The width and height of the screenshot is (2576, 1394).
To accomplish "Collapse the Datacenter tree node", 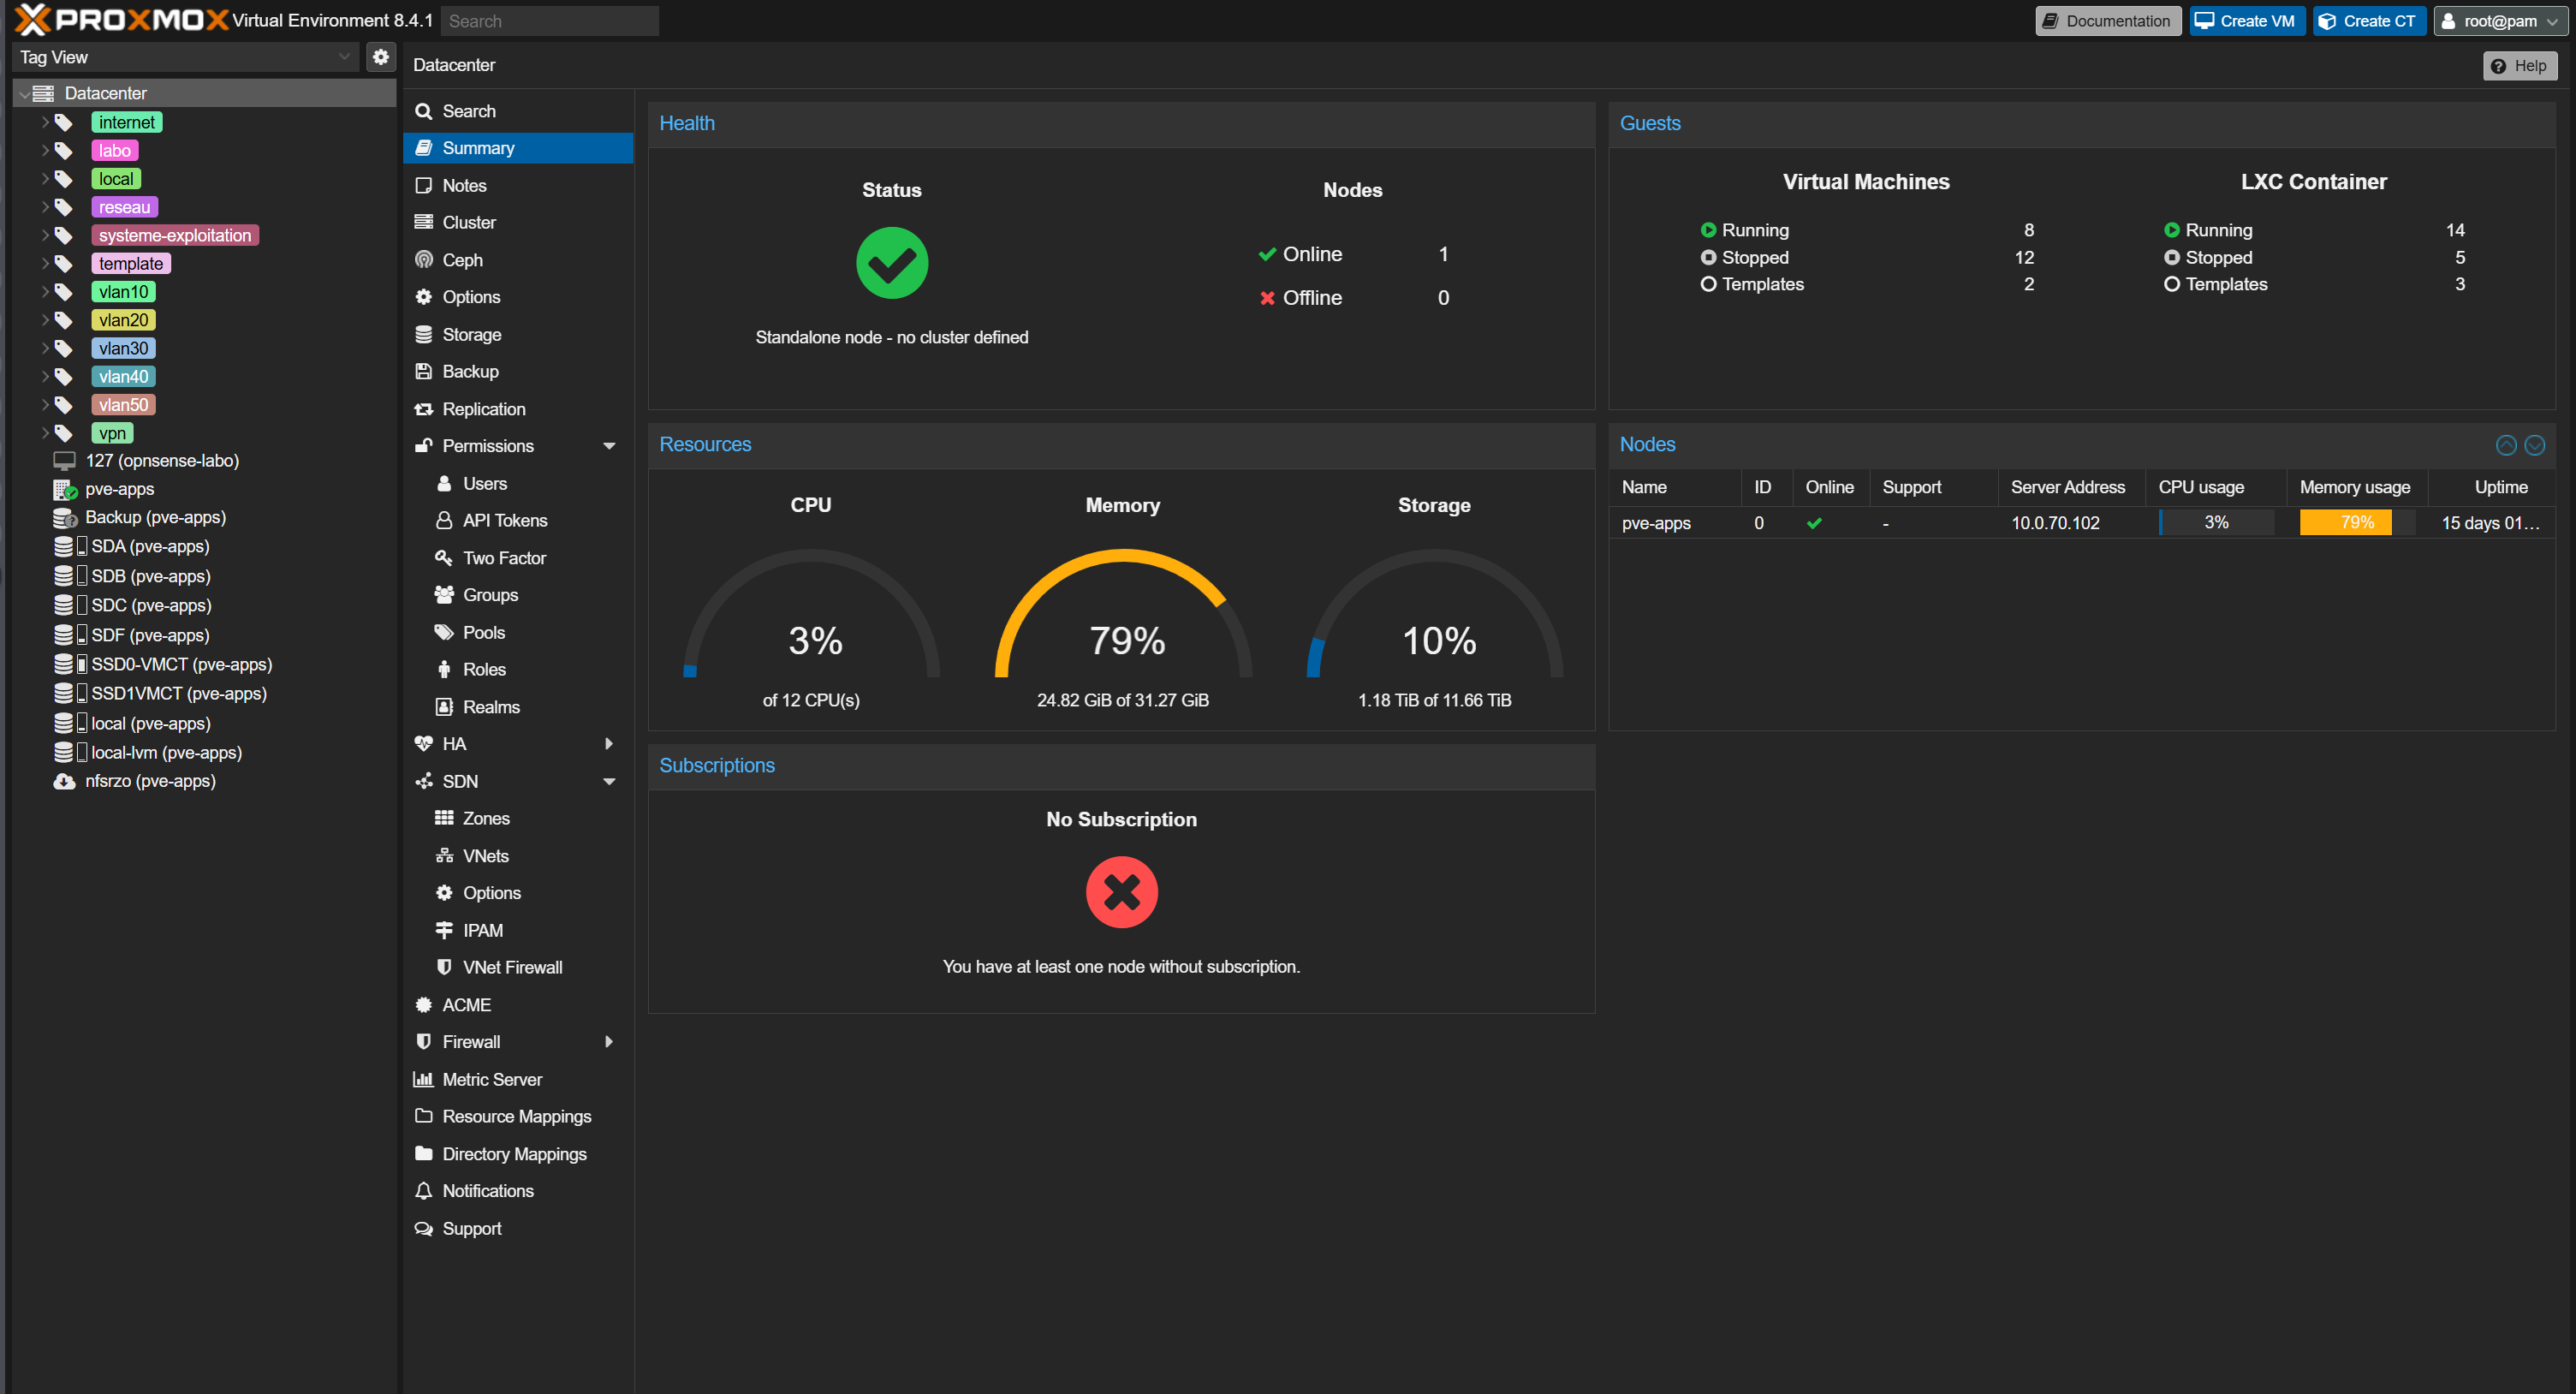I will click(23, 94).
